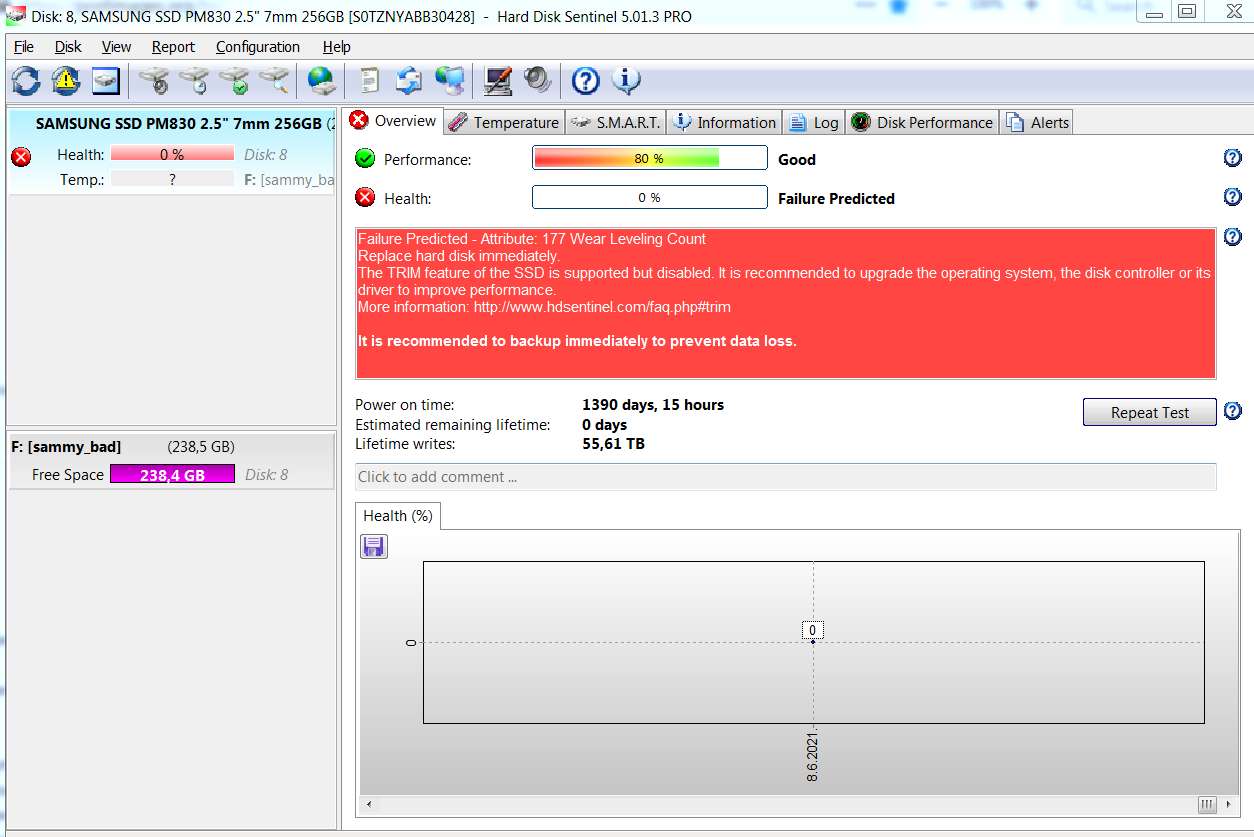Click the '0 days' remaining lifetime value
The width and height of the screenshot is (1254, 837).
click(x=604, y=425)
